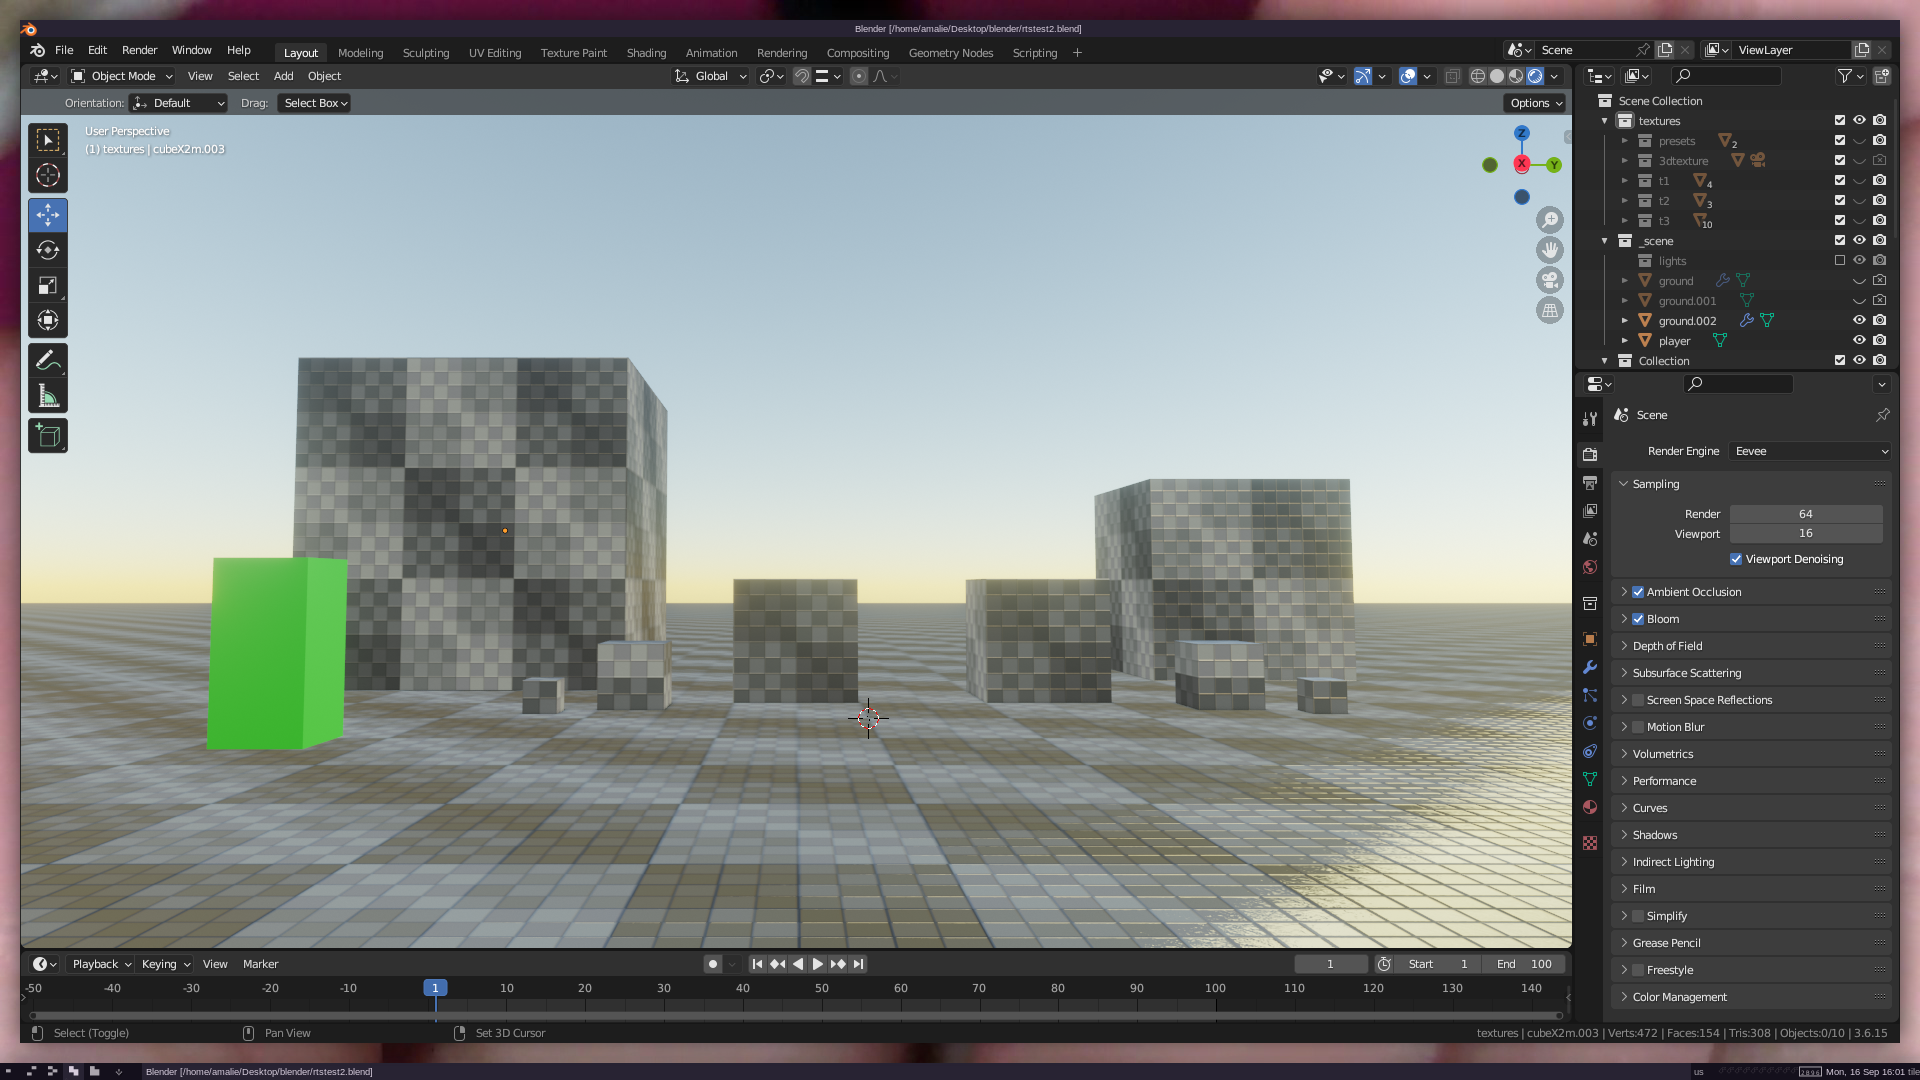Viewport: 1920px width, 1080px height.
Task: Toggle camera view gizmo button
Action: point(1550,280)
